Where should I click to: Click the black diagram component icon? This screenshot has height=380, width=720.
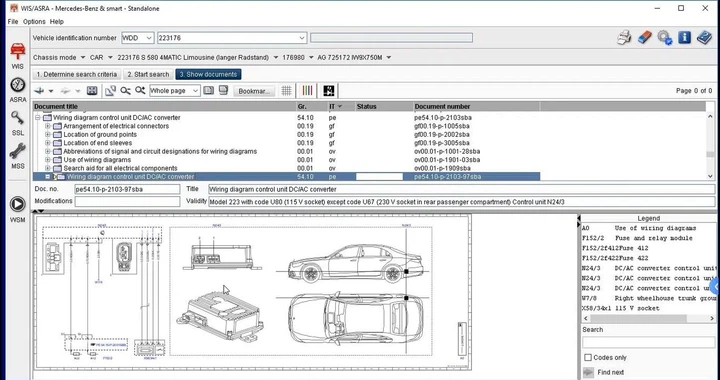click(329, 91)
